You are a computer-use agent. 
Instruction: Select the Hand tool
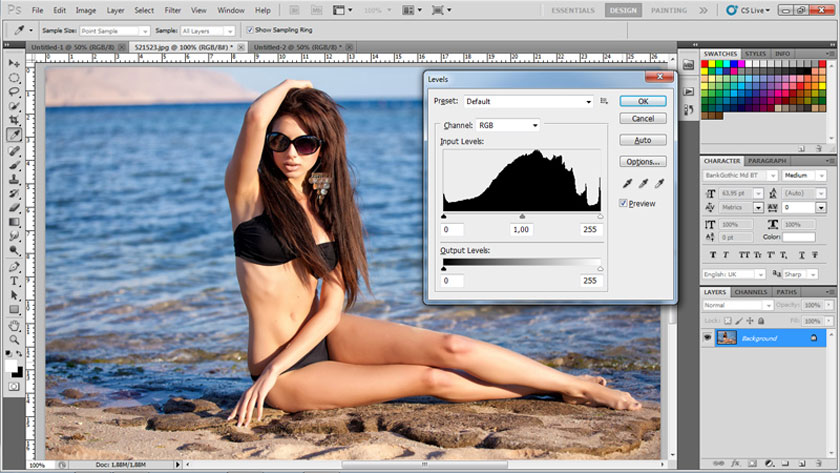pos(14,325)
